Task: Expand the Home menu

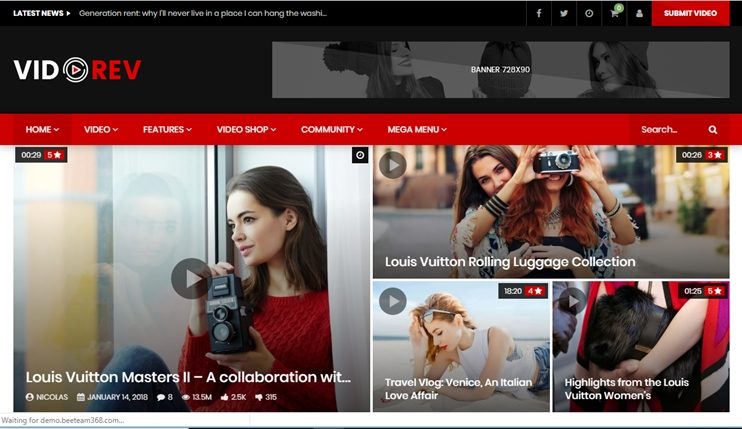Action: 42,129
